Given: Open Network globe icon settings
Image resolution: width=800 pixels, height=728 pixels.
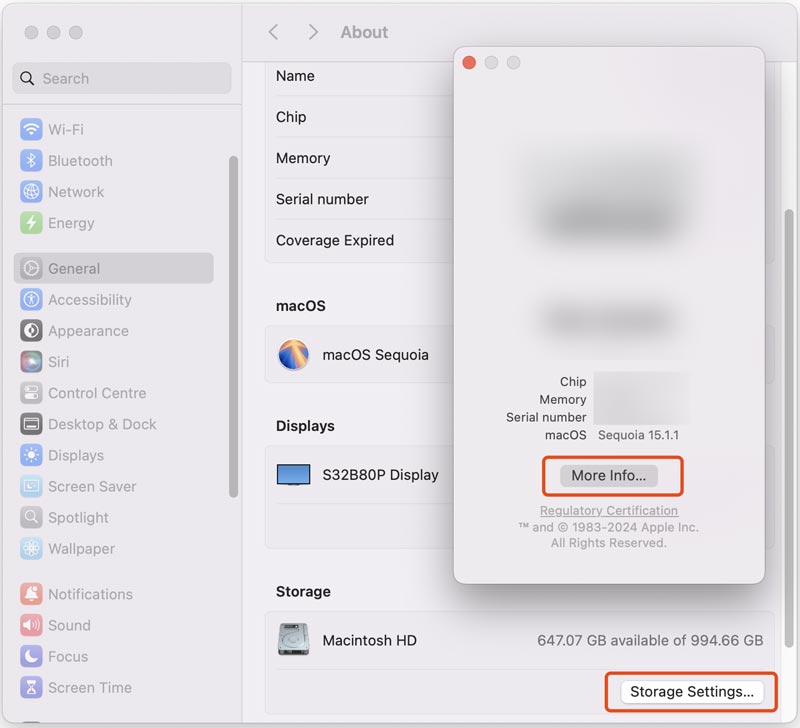Looking at the screenshot, I should [31, 192].
